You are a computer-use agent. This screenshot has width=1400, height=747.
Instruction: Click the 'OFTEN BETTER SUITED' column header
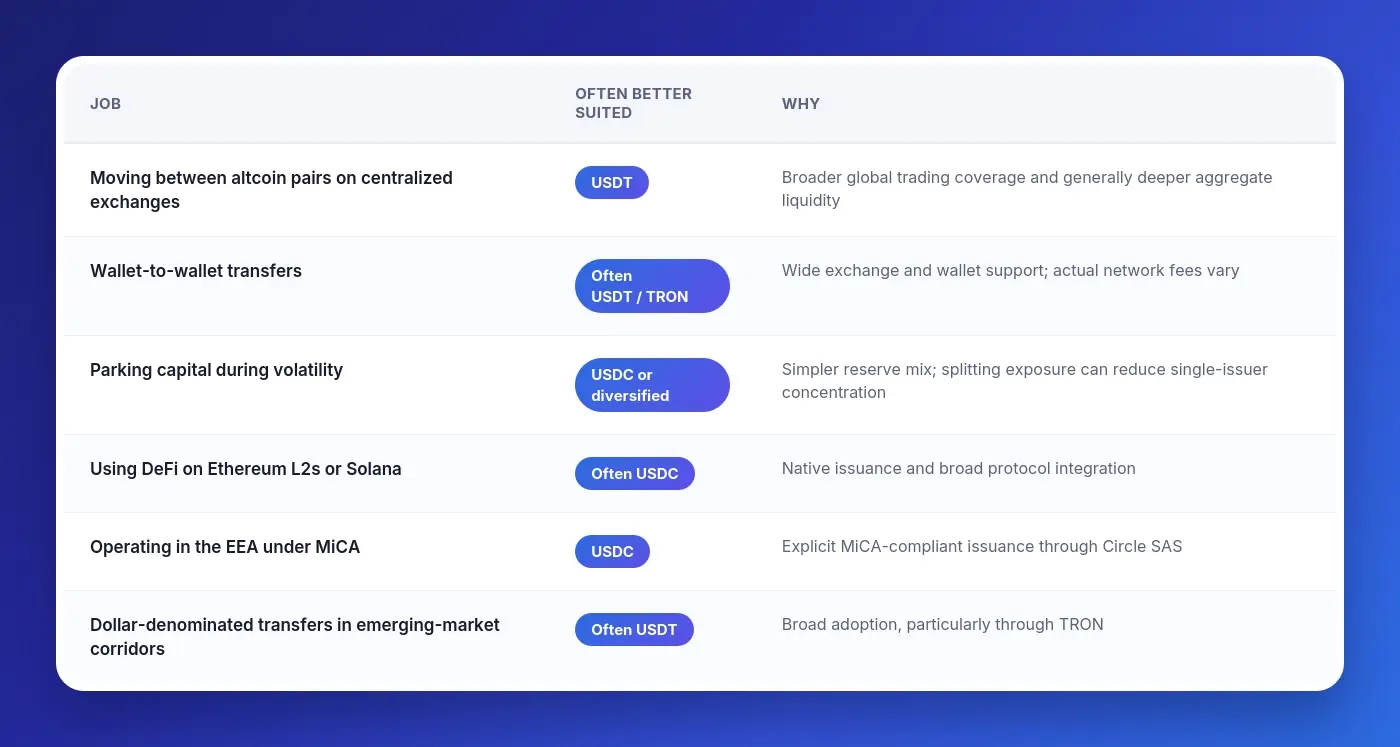[633, 103]
